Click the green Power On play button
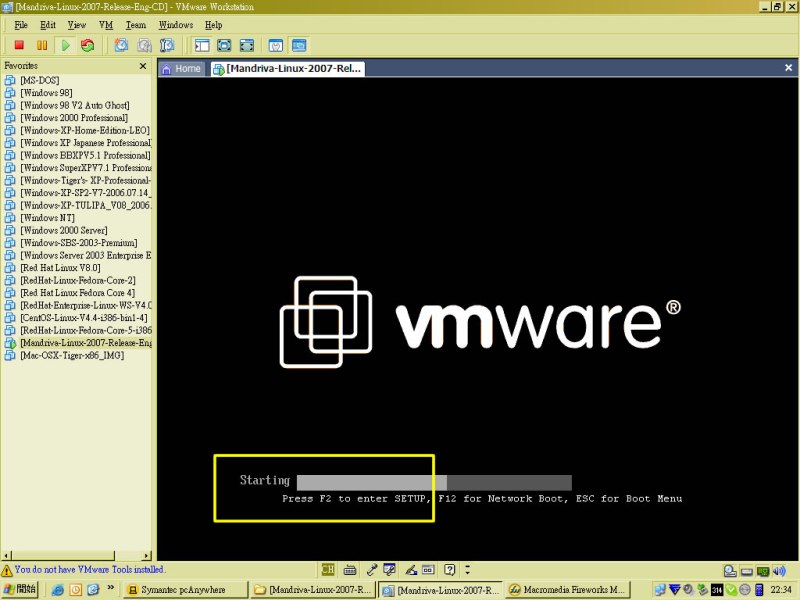800x600 pixels. [65, 45]
